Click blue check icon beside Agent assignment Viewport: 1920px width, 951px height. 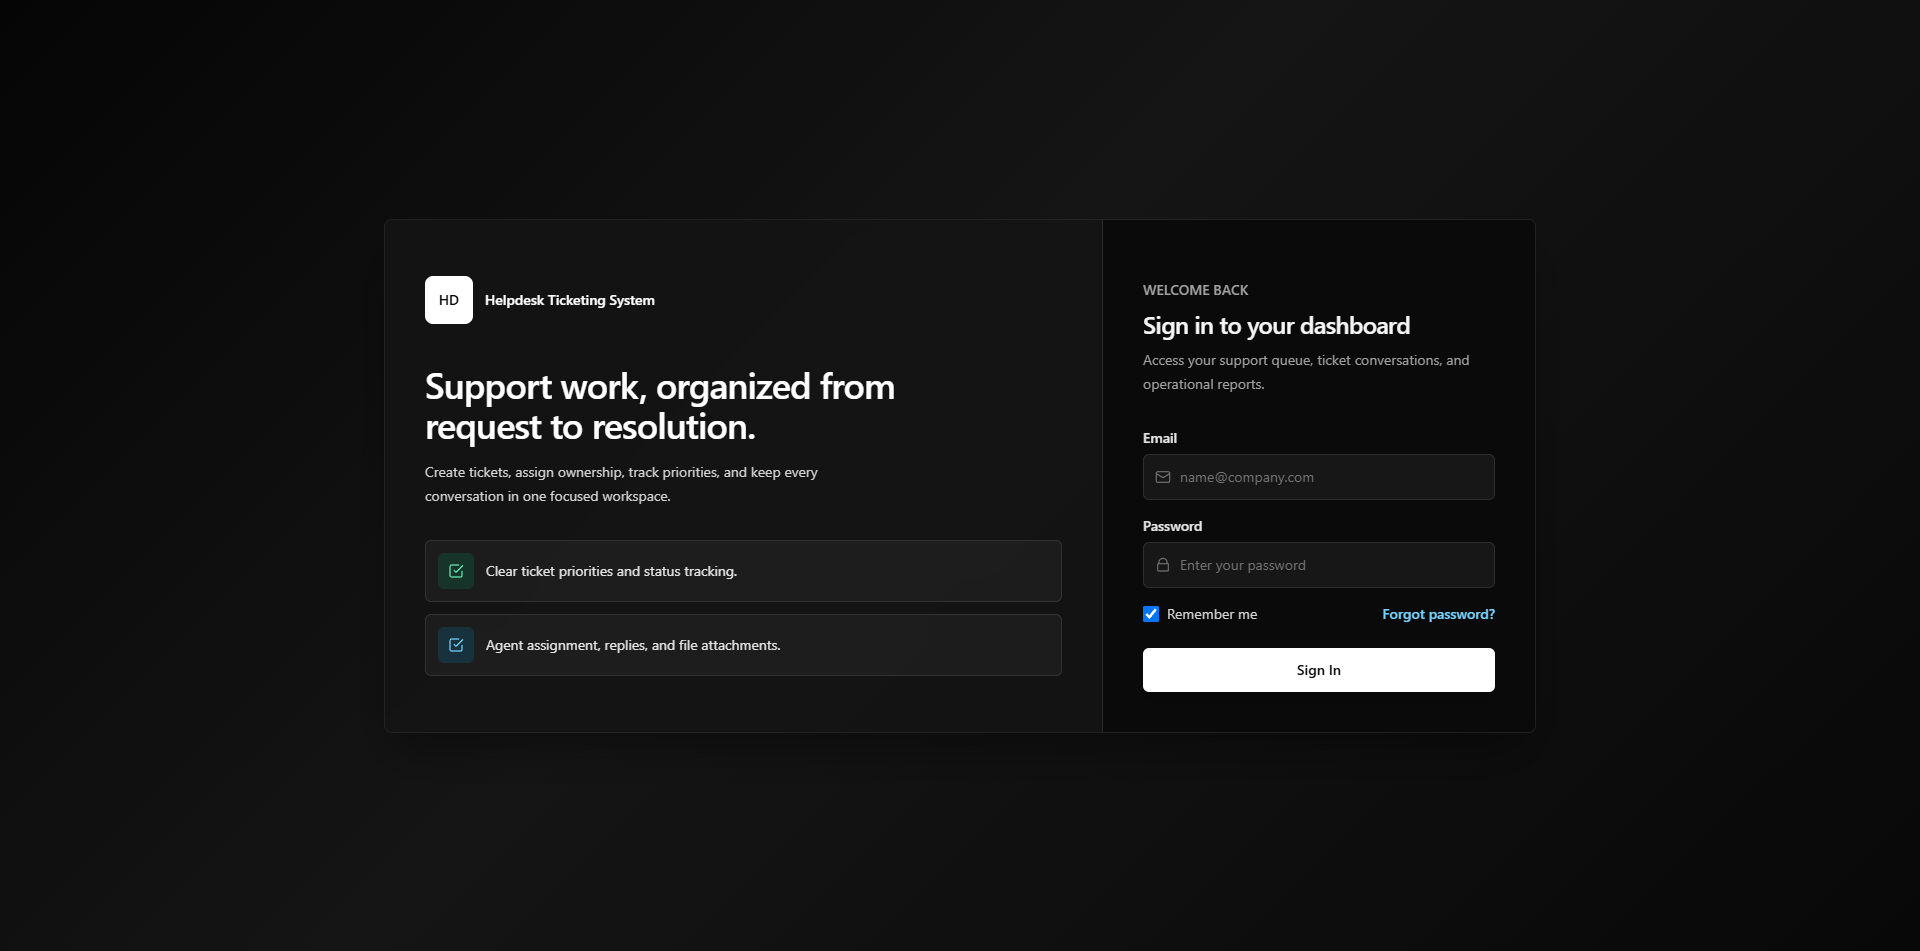point(456,645)
